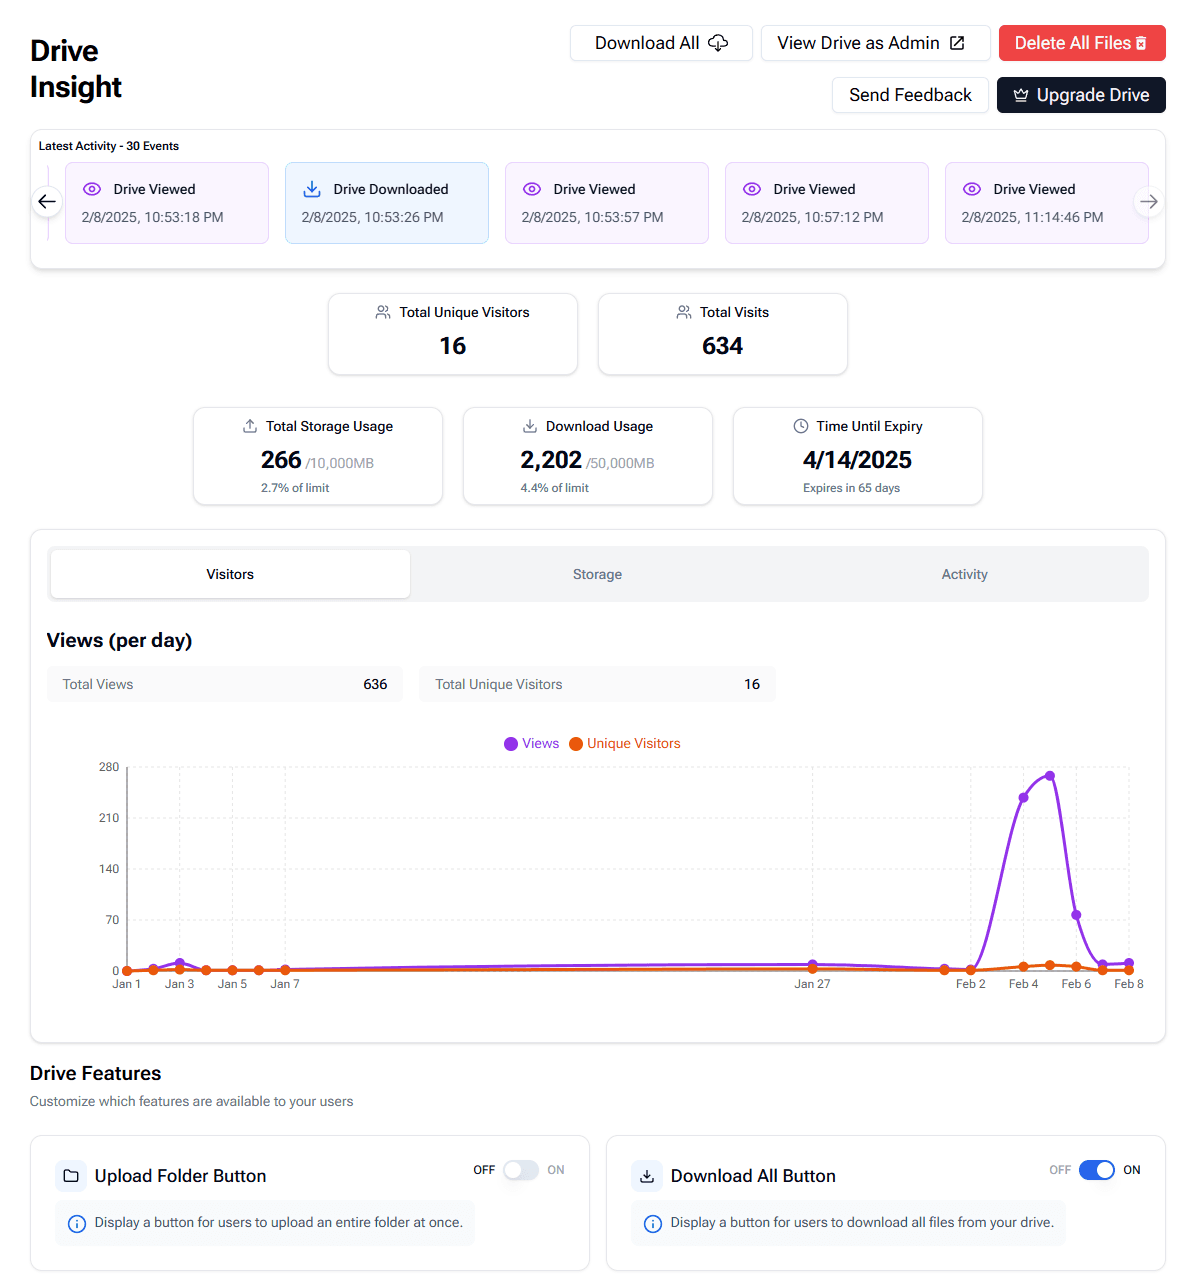Click eye icon on Drive Viewed 10:57:12 PM card

(x=752, y=189)
